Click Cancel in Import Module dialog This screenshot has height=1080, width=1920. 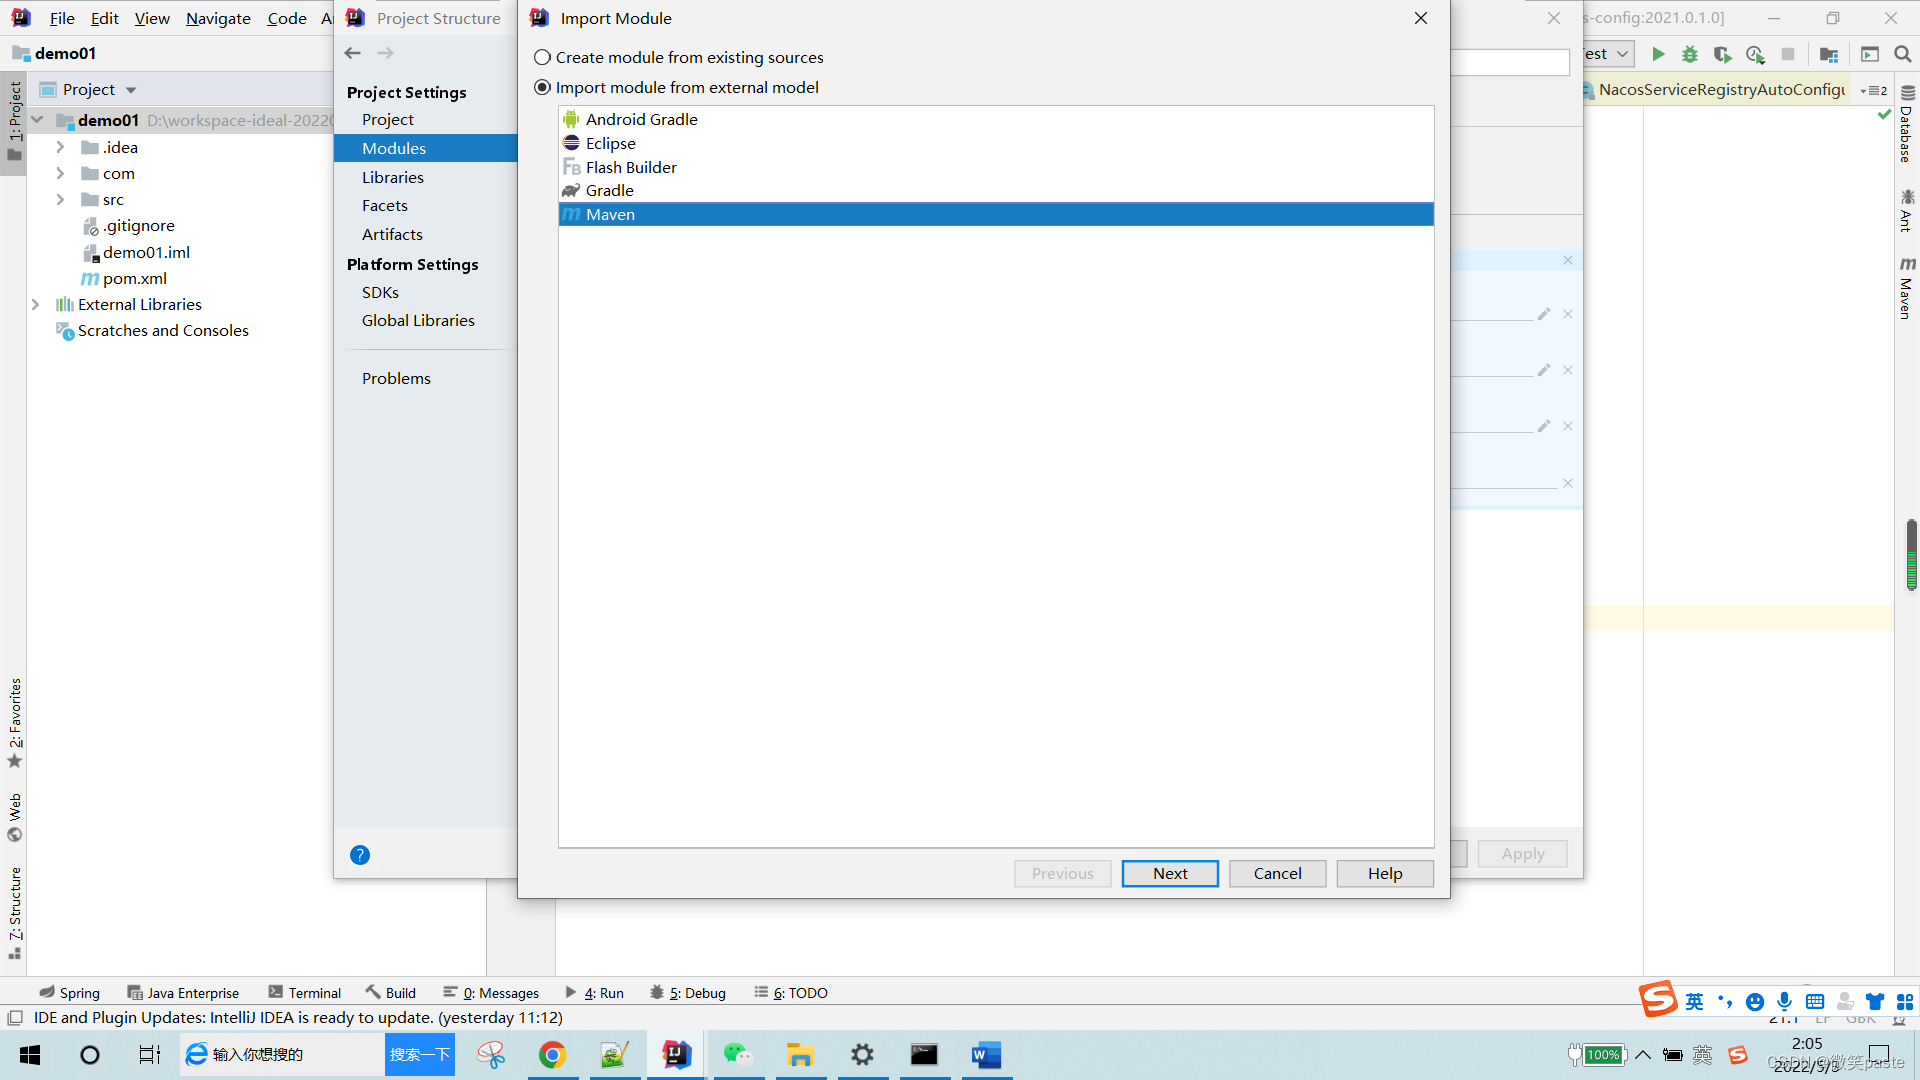(1277, 873)
